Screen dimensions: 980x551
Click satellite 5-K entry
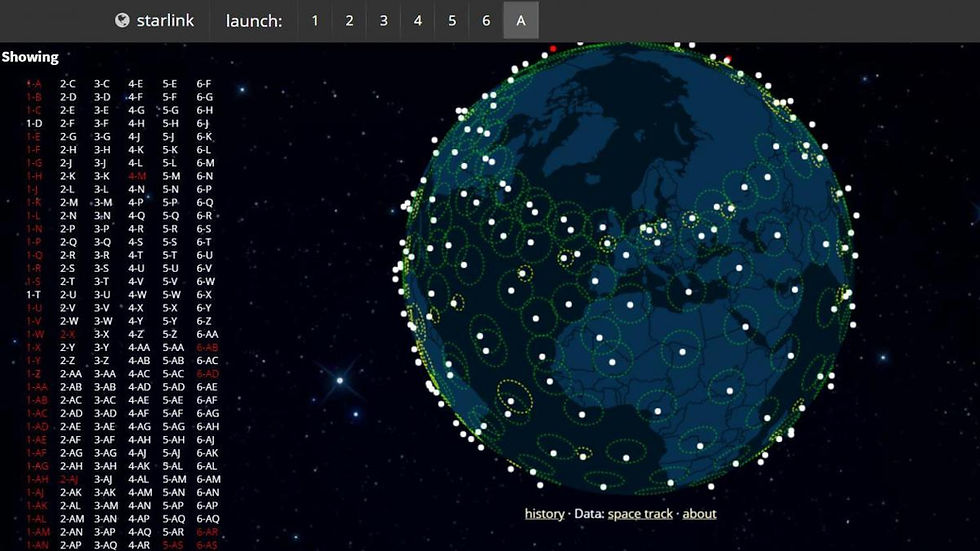[x=170, y=150]
